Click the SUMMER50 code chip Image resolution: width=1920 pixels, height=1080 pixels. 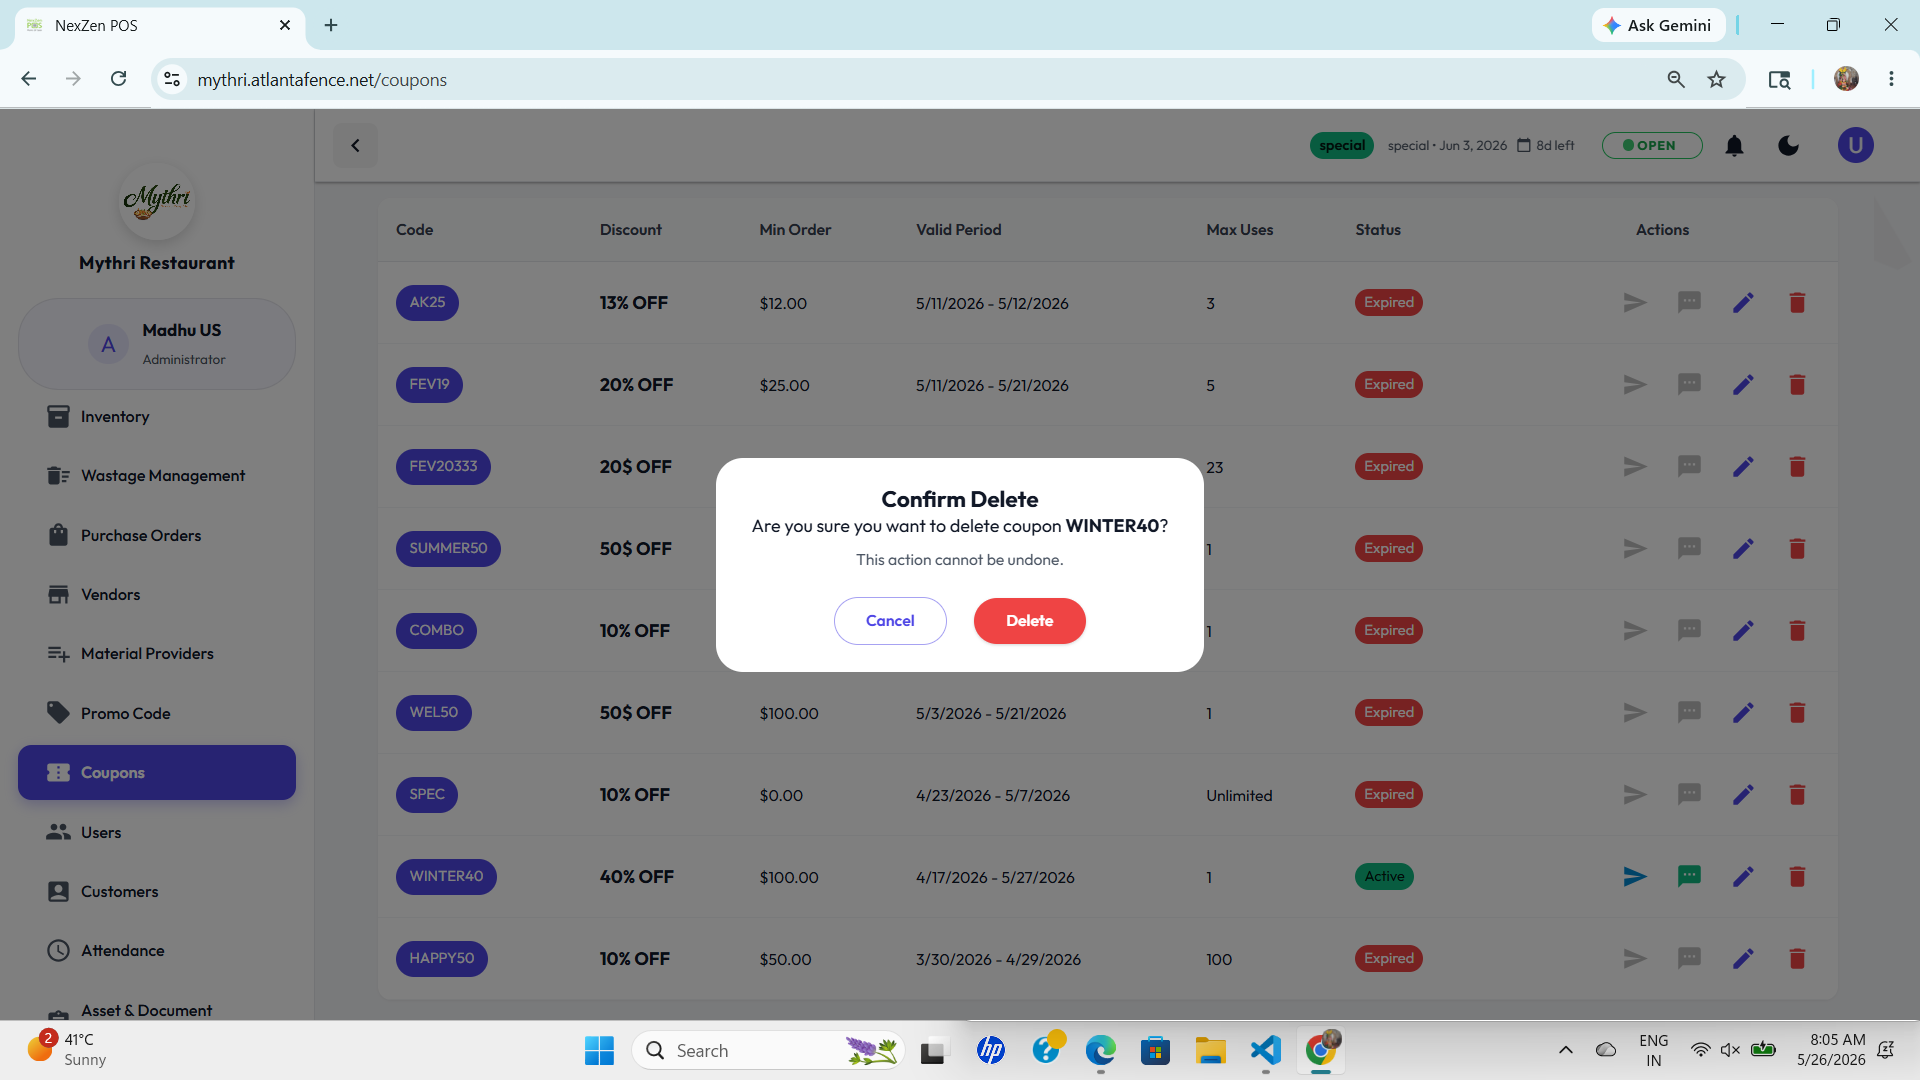click(448, 549)
